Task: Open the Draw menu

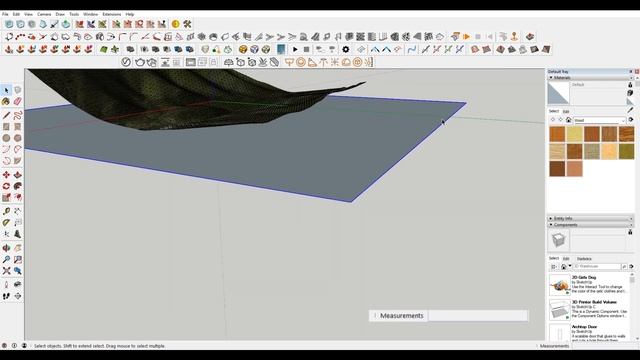Action: [x=60, y=14]
